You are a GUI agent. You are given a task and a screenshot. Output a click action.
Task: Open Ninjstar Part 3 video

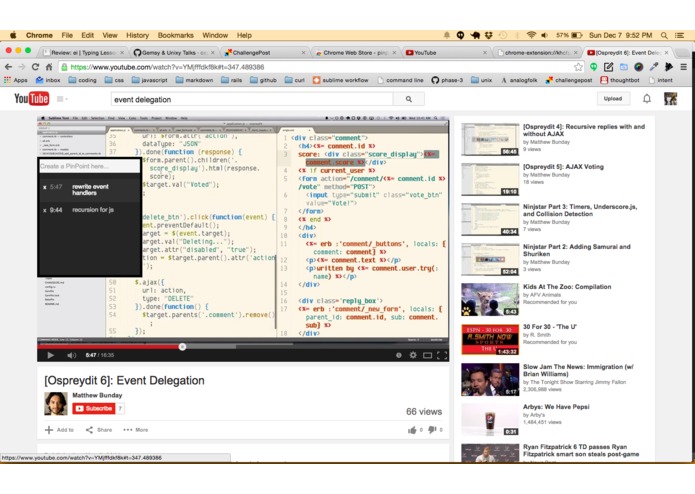tap(580, 210)
